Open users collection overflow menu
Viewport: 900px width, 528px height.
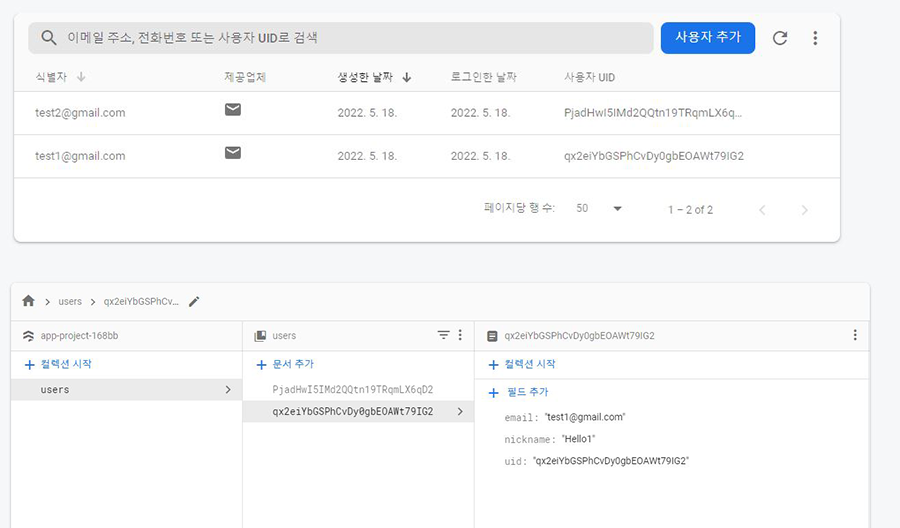click(x=460, y=335)
